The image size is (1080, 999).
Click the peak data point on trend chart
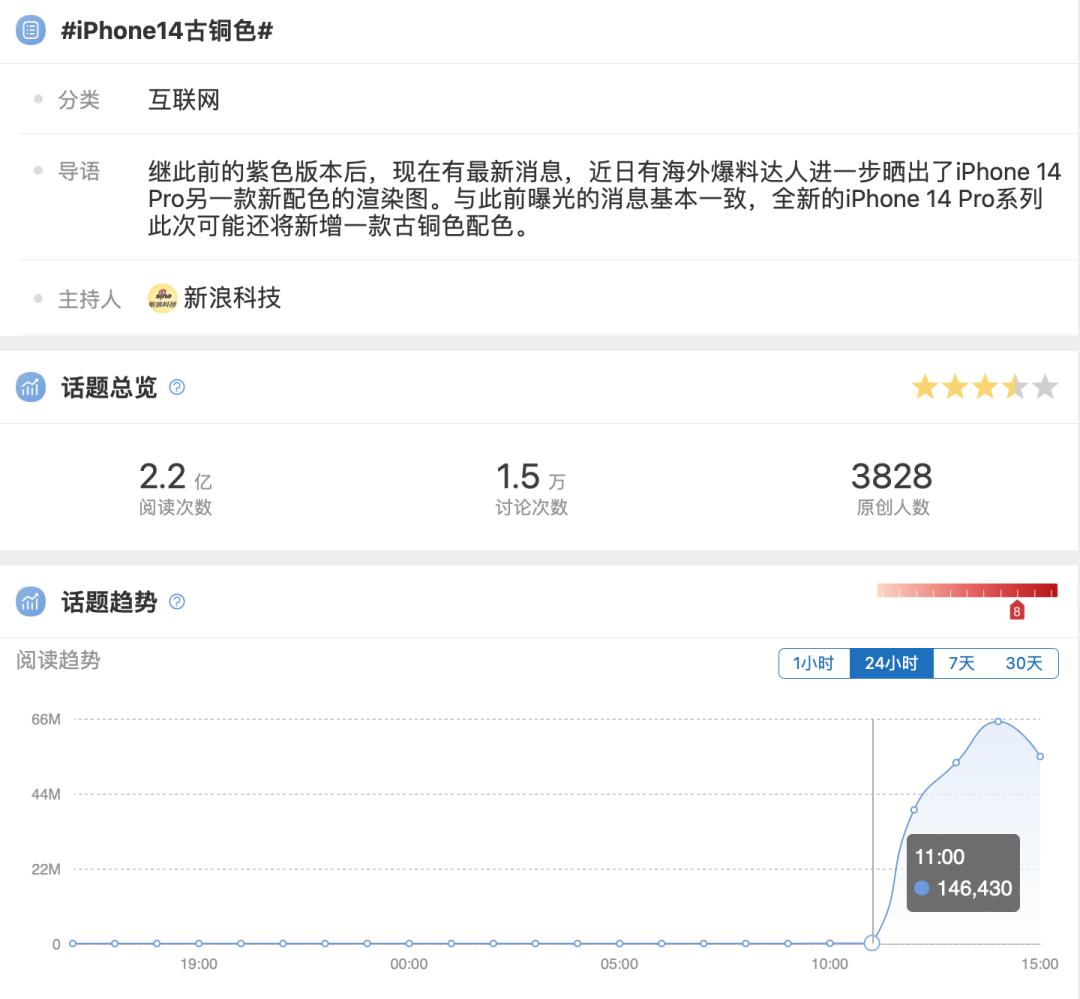998,721
